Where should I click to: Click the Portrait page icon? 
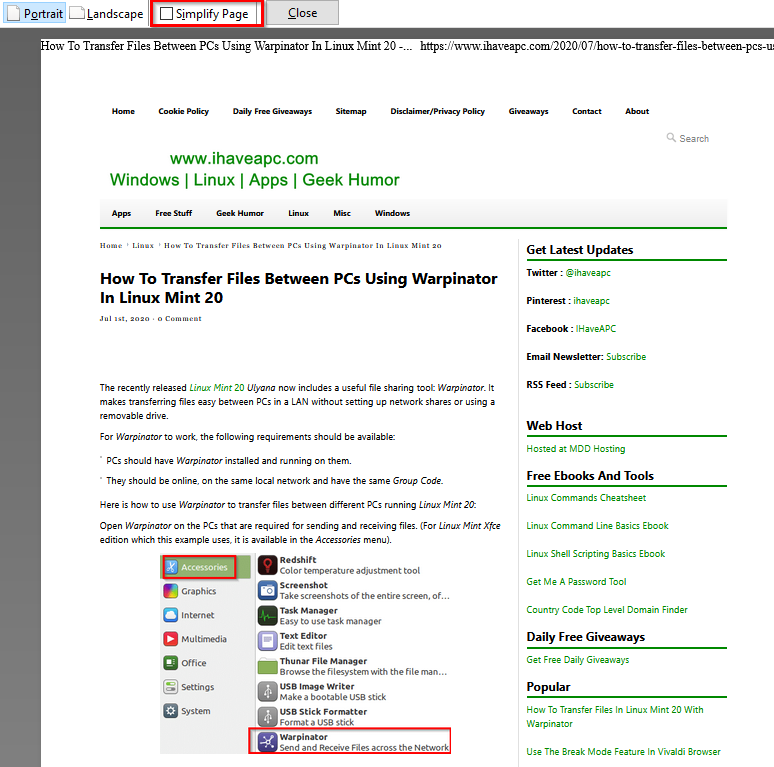pos(14,13)
